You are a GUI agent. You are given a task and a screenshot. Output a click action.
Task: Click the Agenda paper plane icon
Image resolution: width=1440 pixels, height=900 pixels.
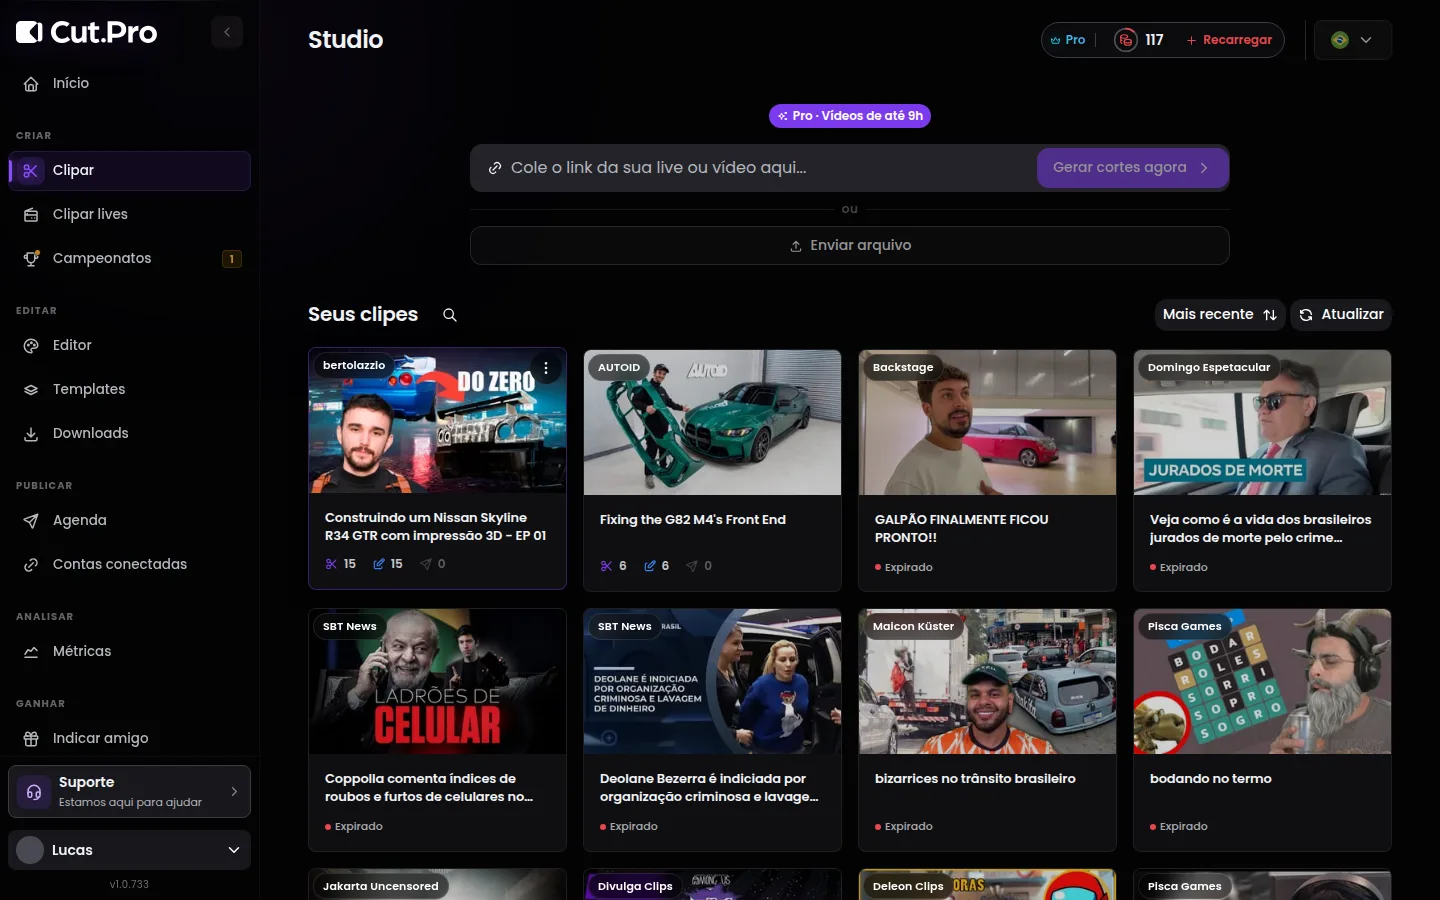pos(31,521)
